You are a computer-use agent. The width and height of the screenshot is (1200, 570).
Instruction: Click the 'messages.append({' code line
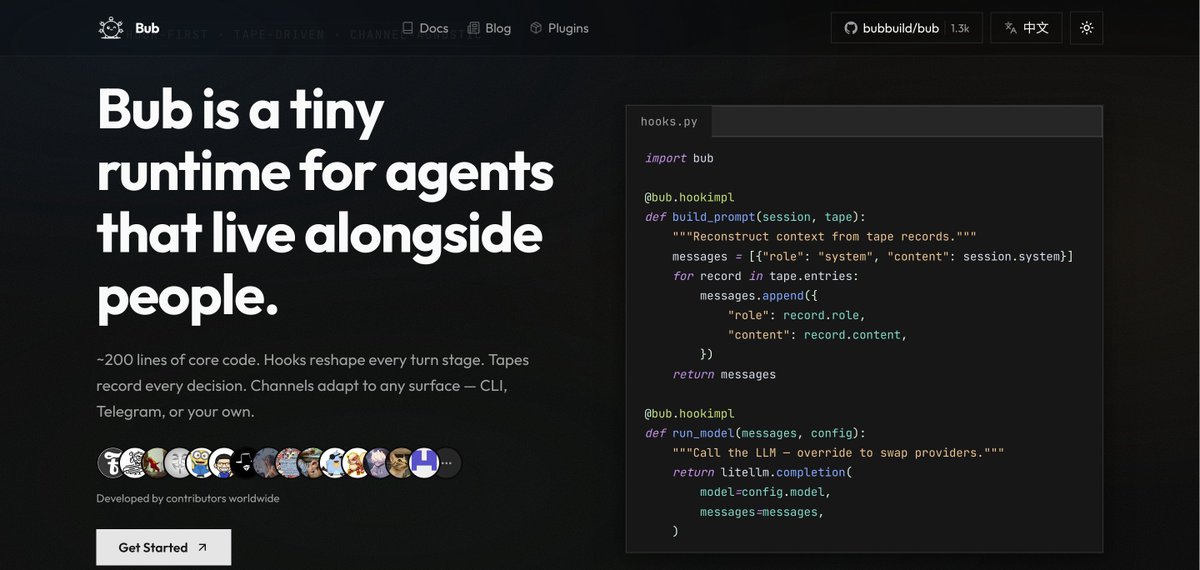click(758, 295)
